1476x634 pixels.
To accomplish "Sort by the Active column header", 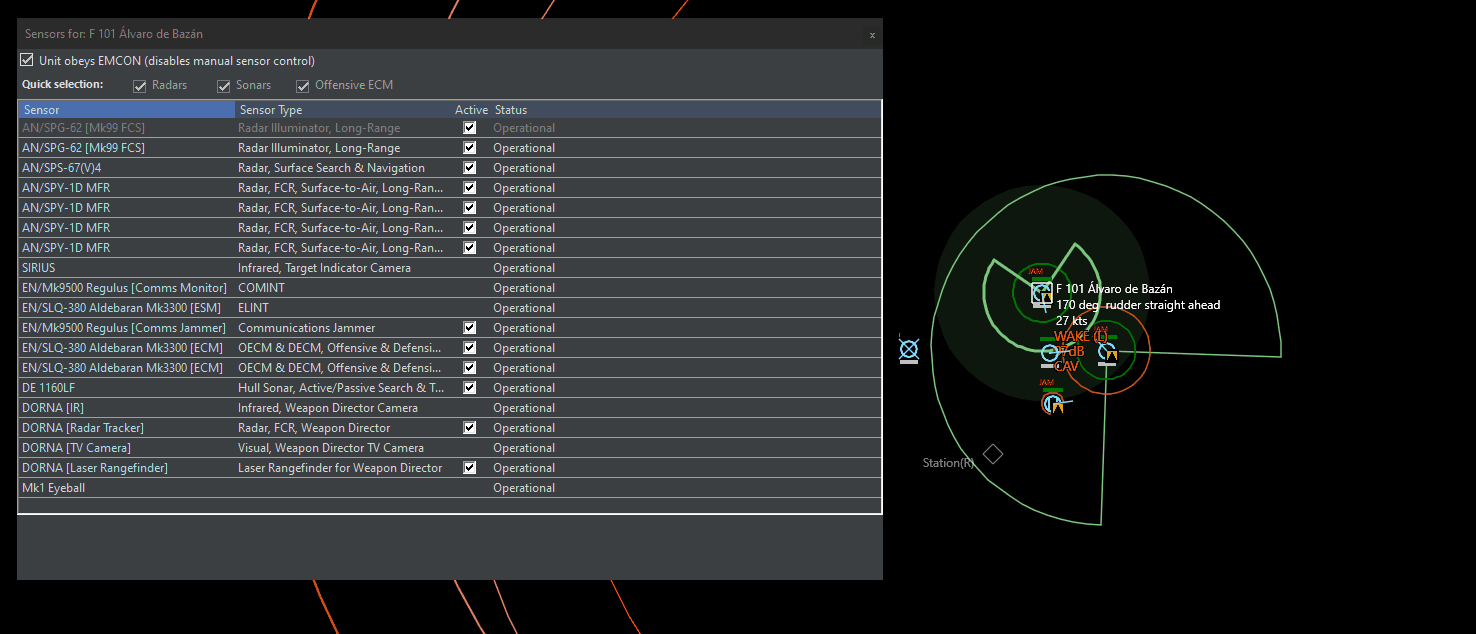I will [471, 110].
